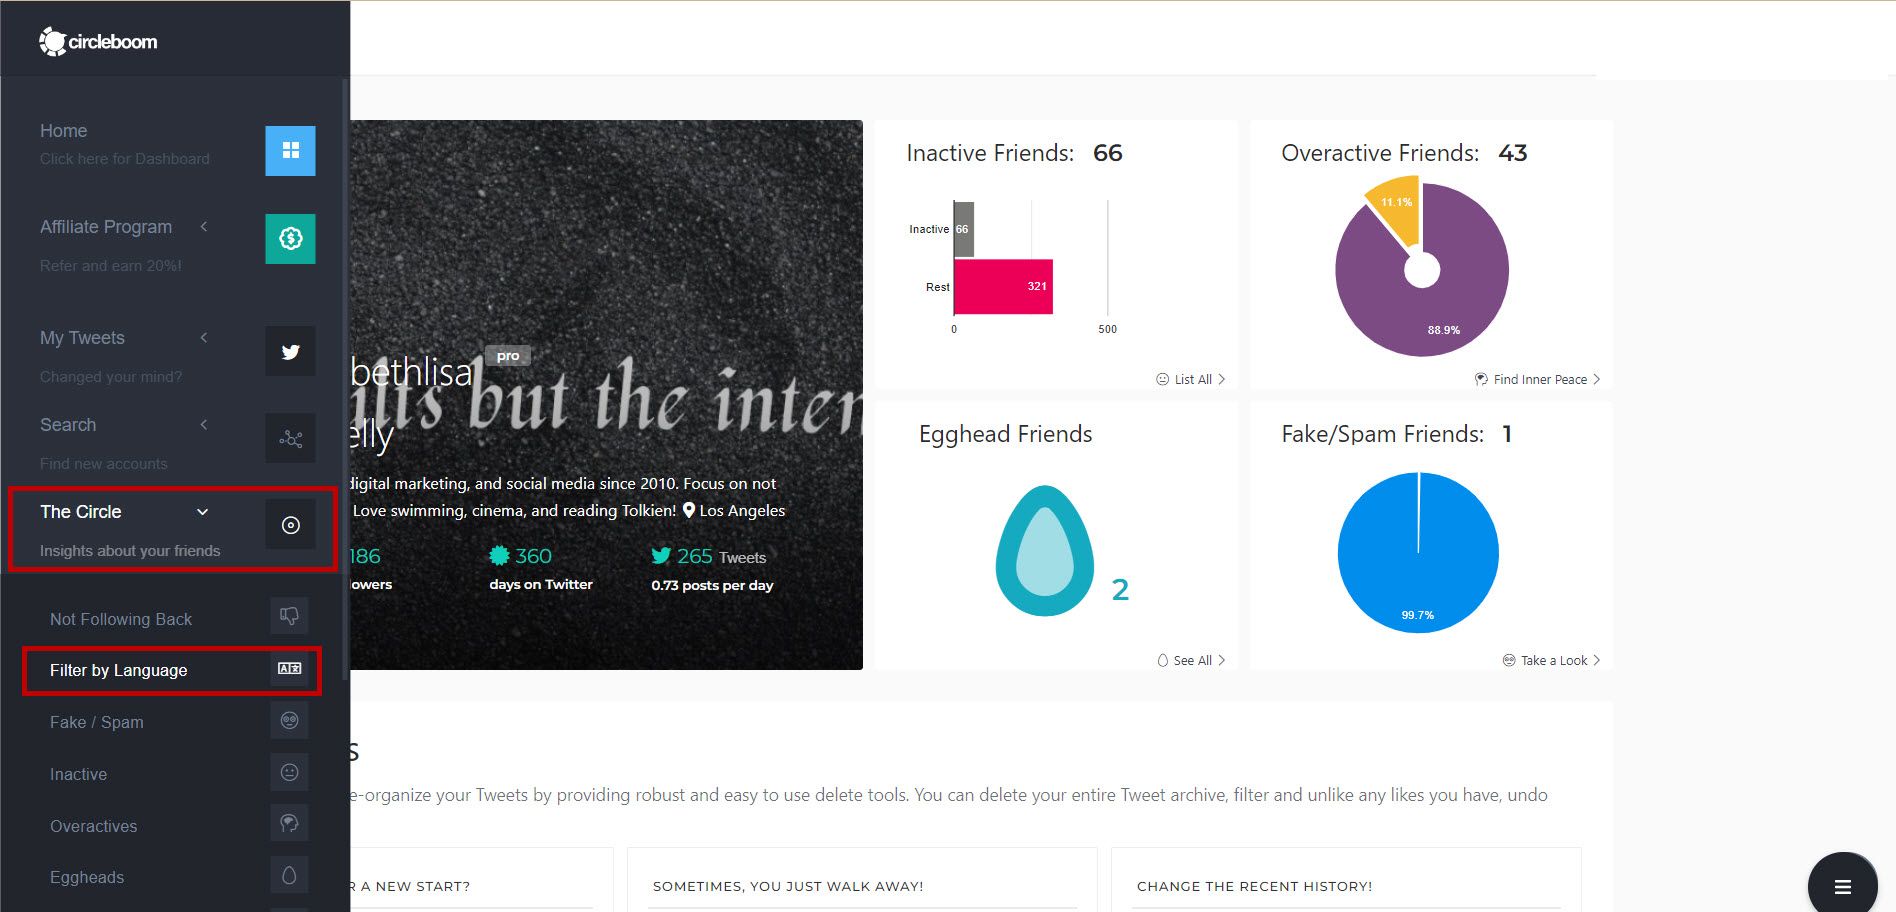1896x912 pixels.
Task: Select My Tweets in the sidebar
Action: point(82,337)
